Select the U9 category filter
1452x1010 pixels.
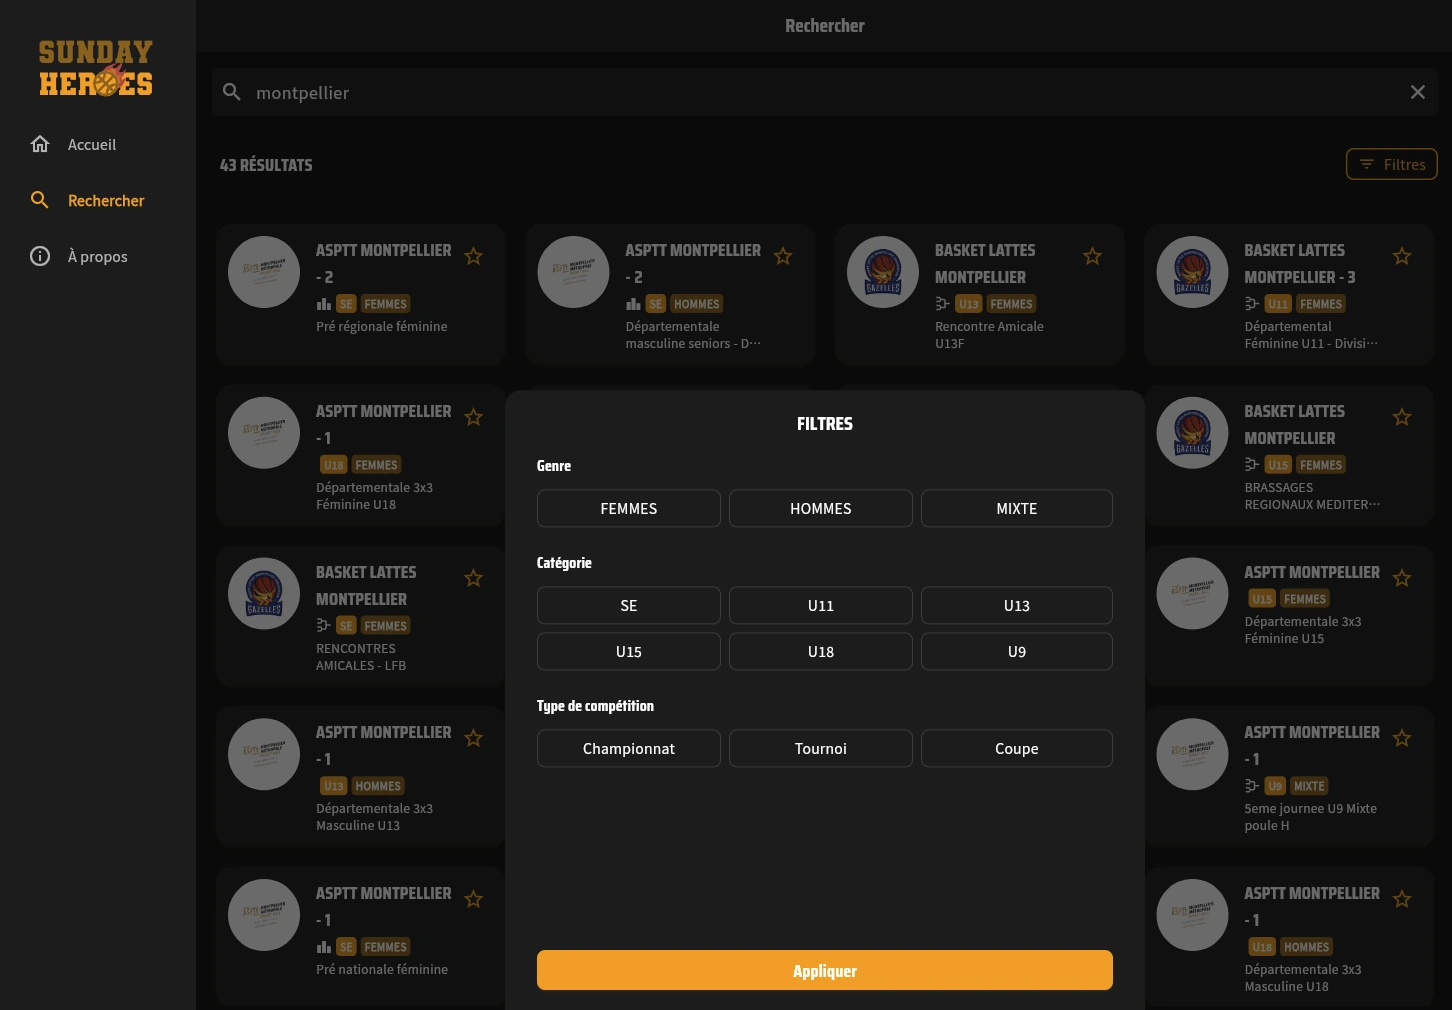click(x=1017, y=651)
